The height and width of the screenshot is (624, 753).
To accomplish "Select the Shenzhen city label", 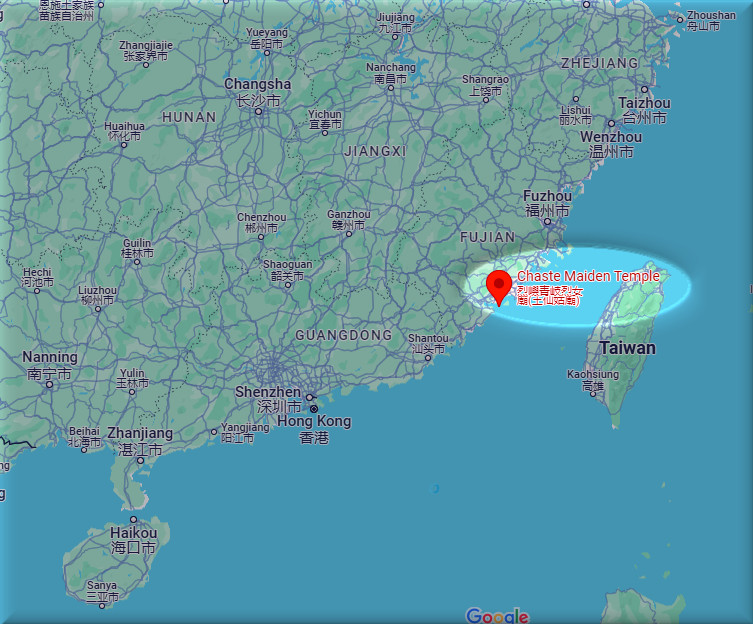I will point(267,392).
